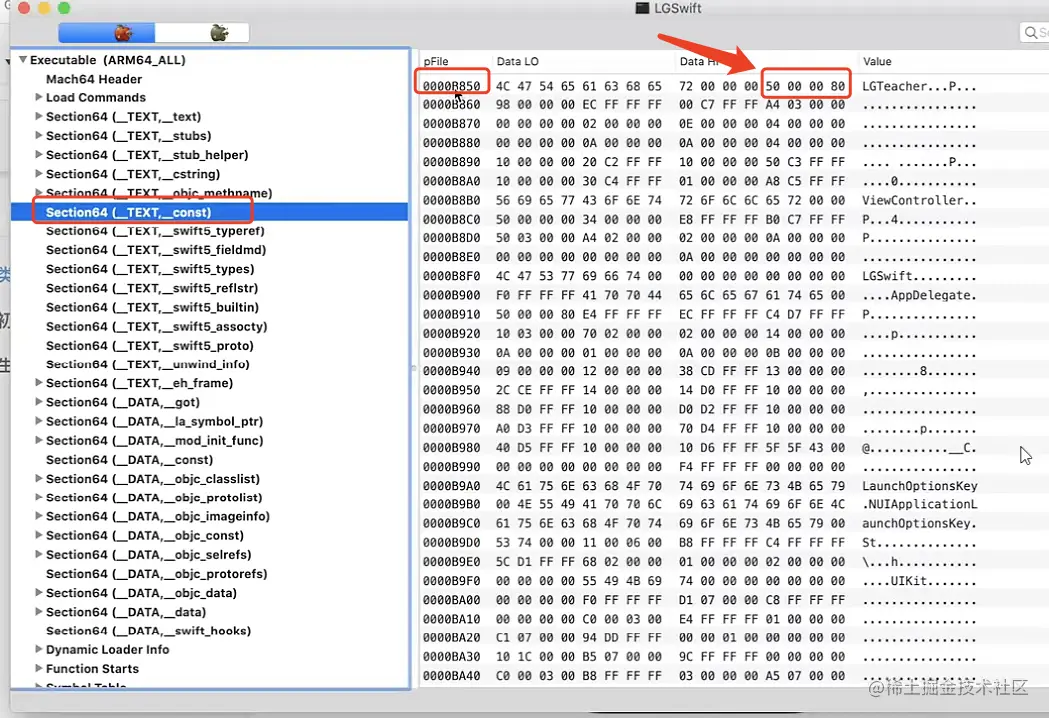The width and height of the screenshot is (1049, 718).
Task: Expand Section64 (__TEXT,__stubs) disclosure triangle
Action: point(39,135)
